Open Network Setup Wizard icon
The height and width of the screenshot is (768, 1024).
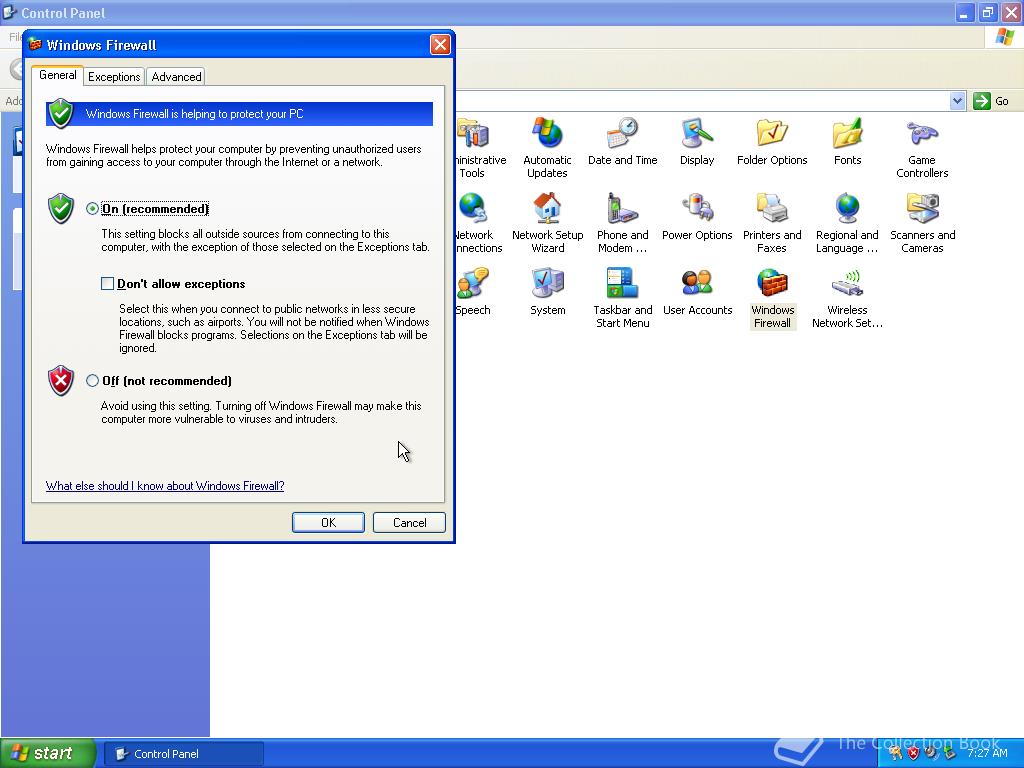coord(547,223)
